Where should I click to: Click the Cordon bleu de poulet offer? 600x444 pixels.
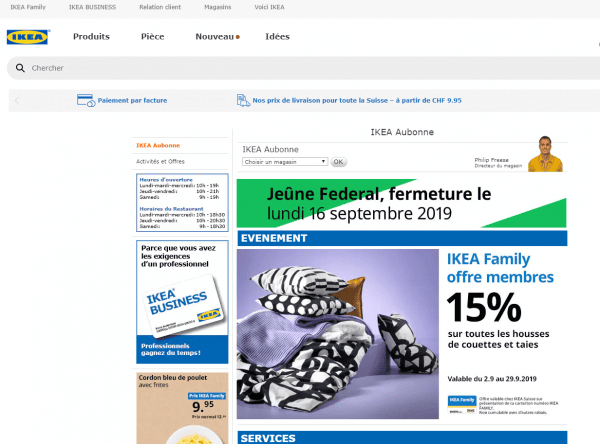click(182, 408)
